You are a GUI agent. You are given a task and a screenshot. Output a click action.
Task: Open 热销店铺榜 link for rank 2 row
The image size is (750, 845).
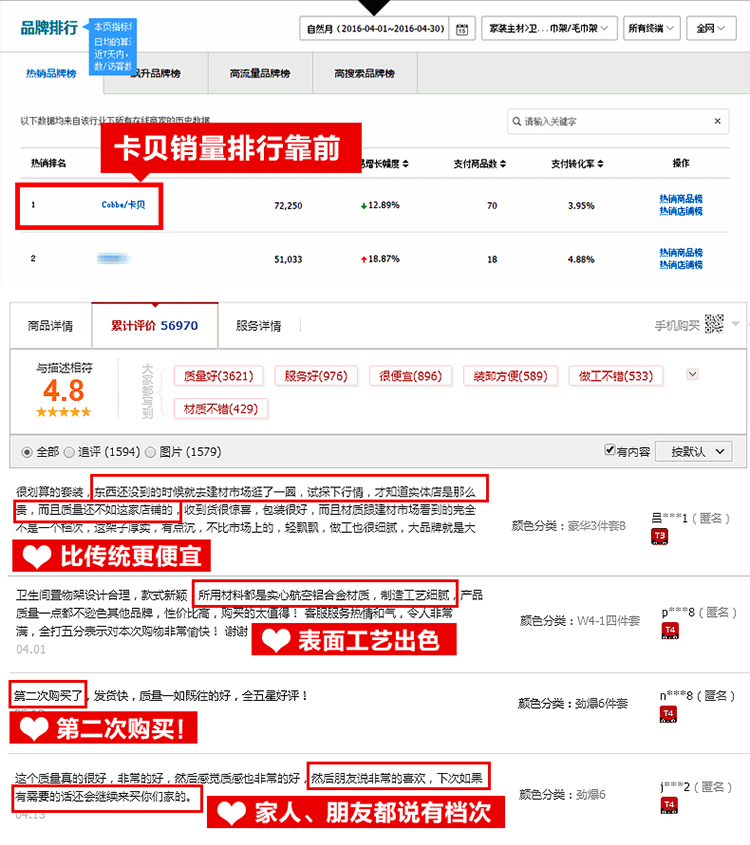681,265
